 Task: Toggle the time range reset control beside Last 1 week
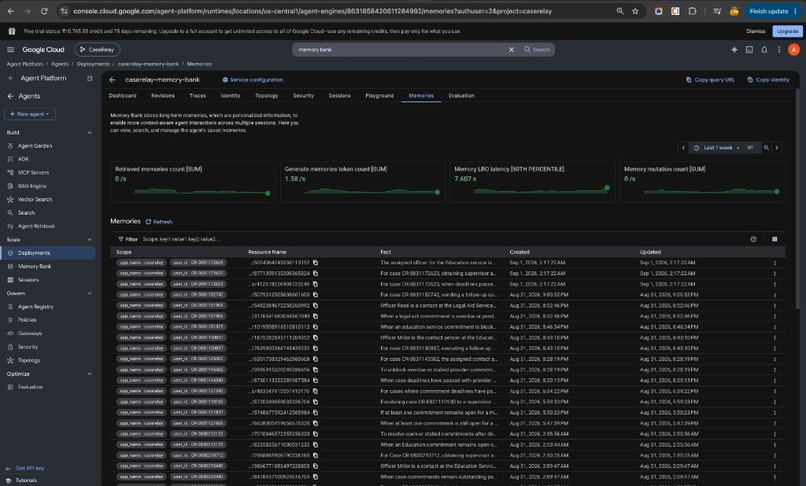pyautogui.click(x=750, y=148)
